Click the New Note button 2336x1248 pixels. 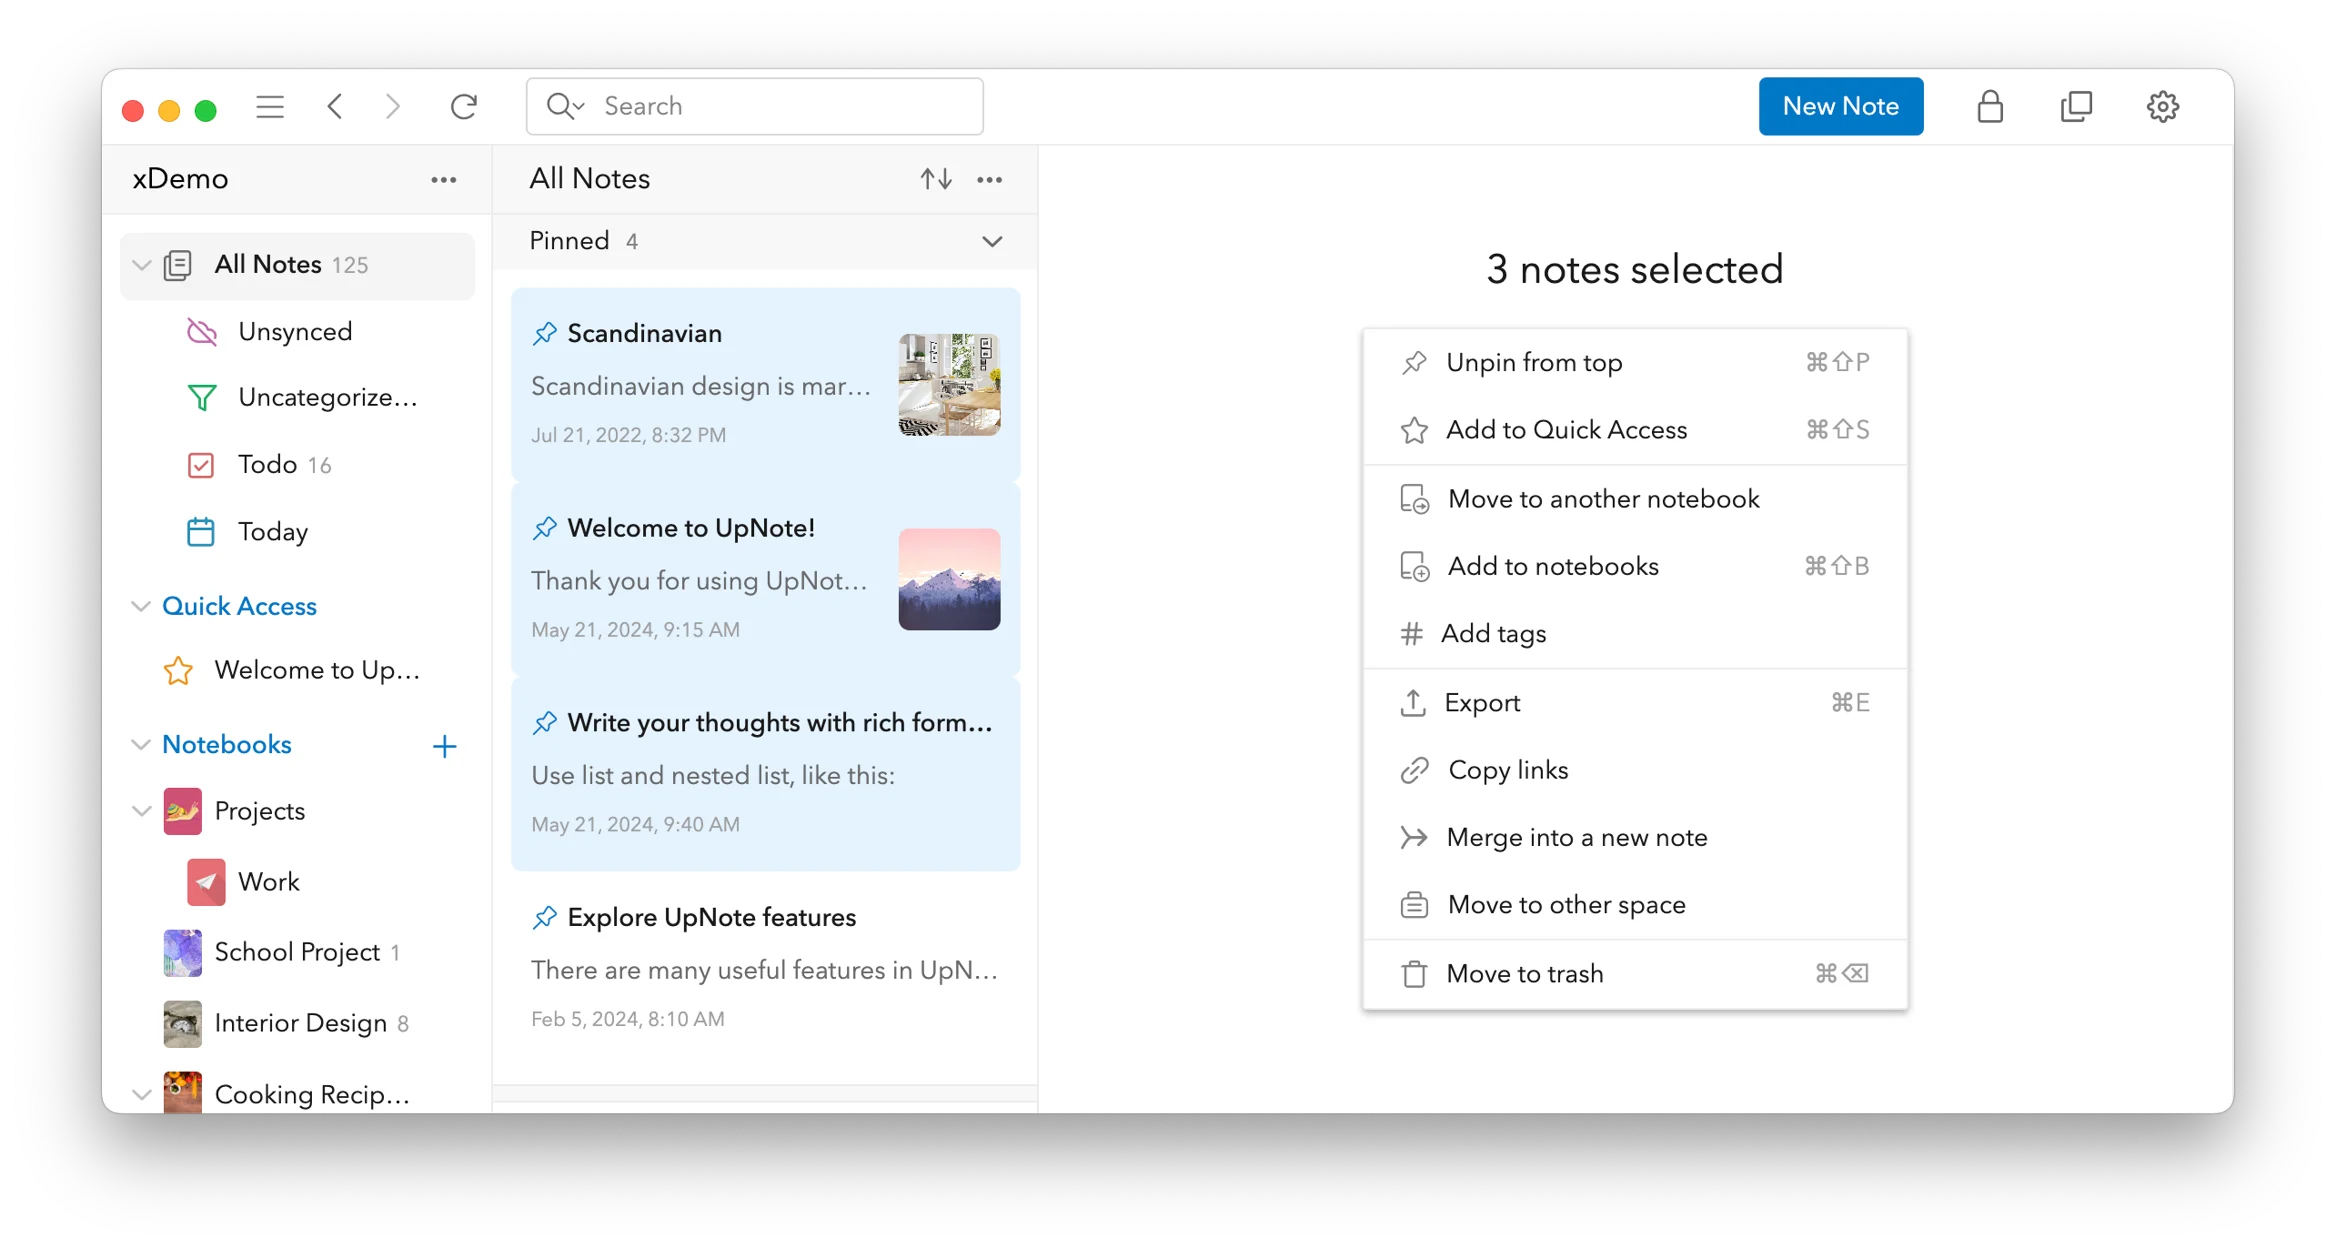pyautogui.click(x=1840, y=106)
